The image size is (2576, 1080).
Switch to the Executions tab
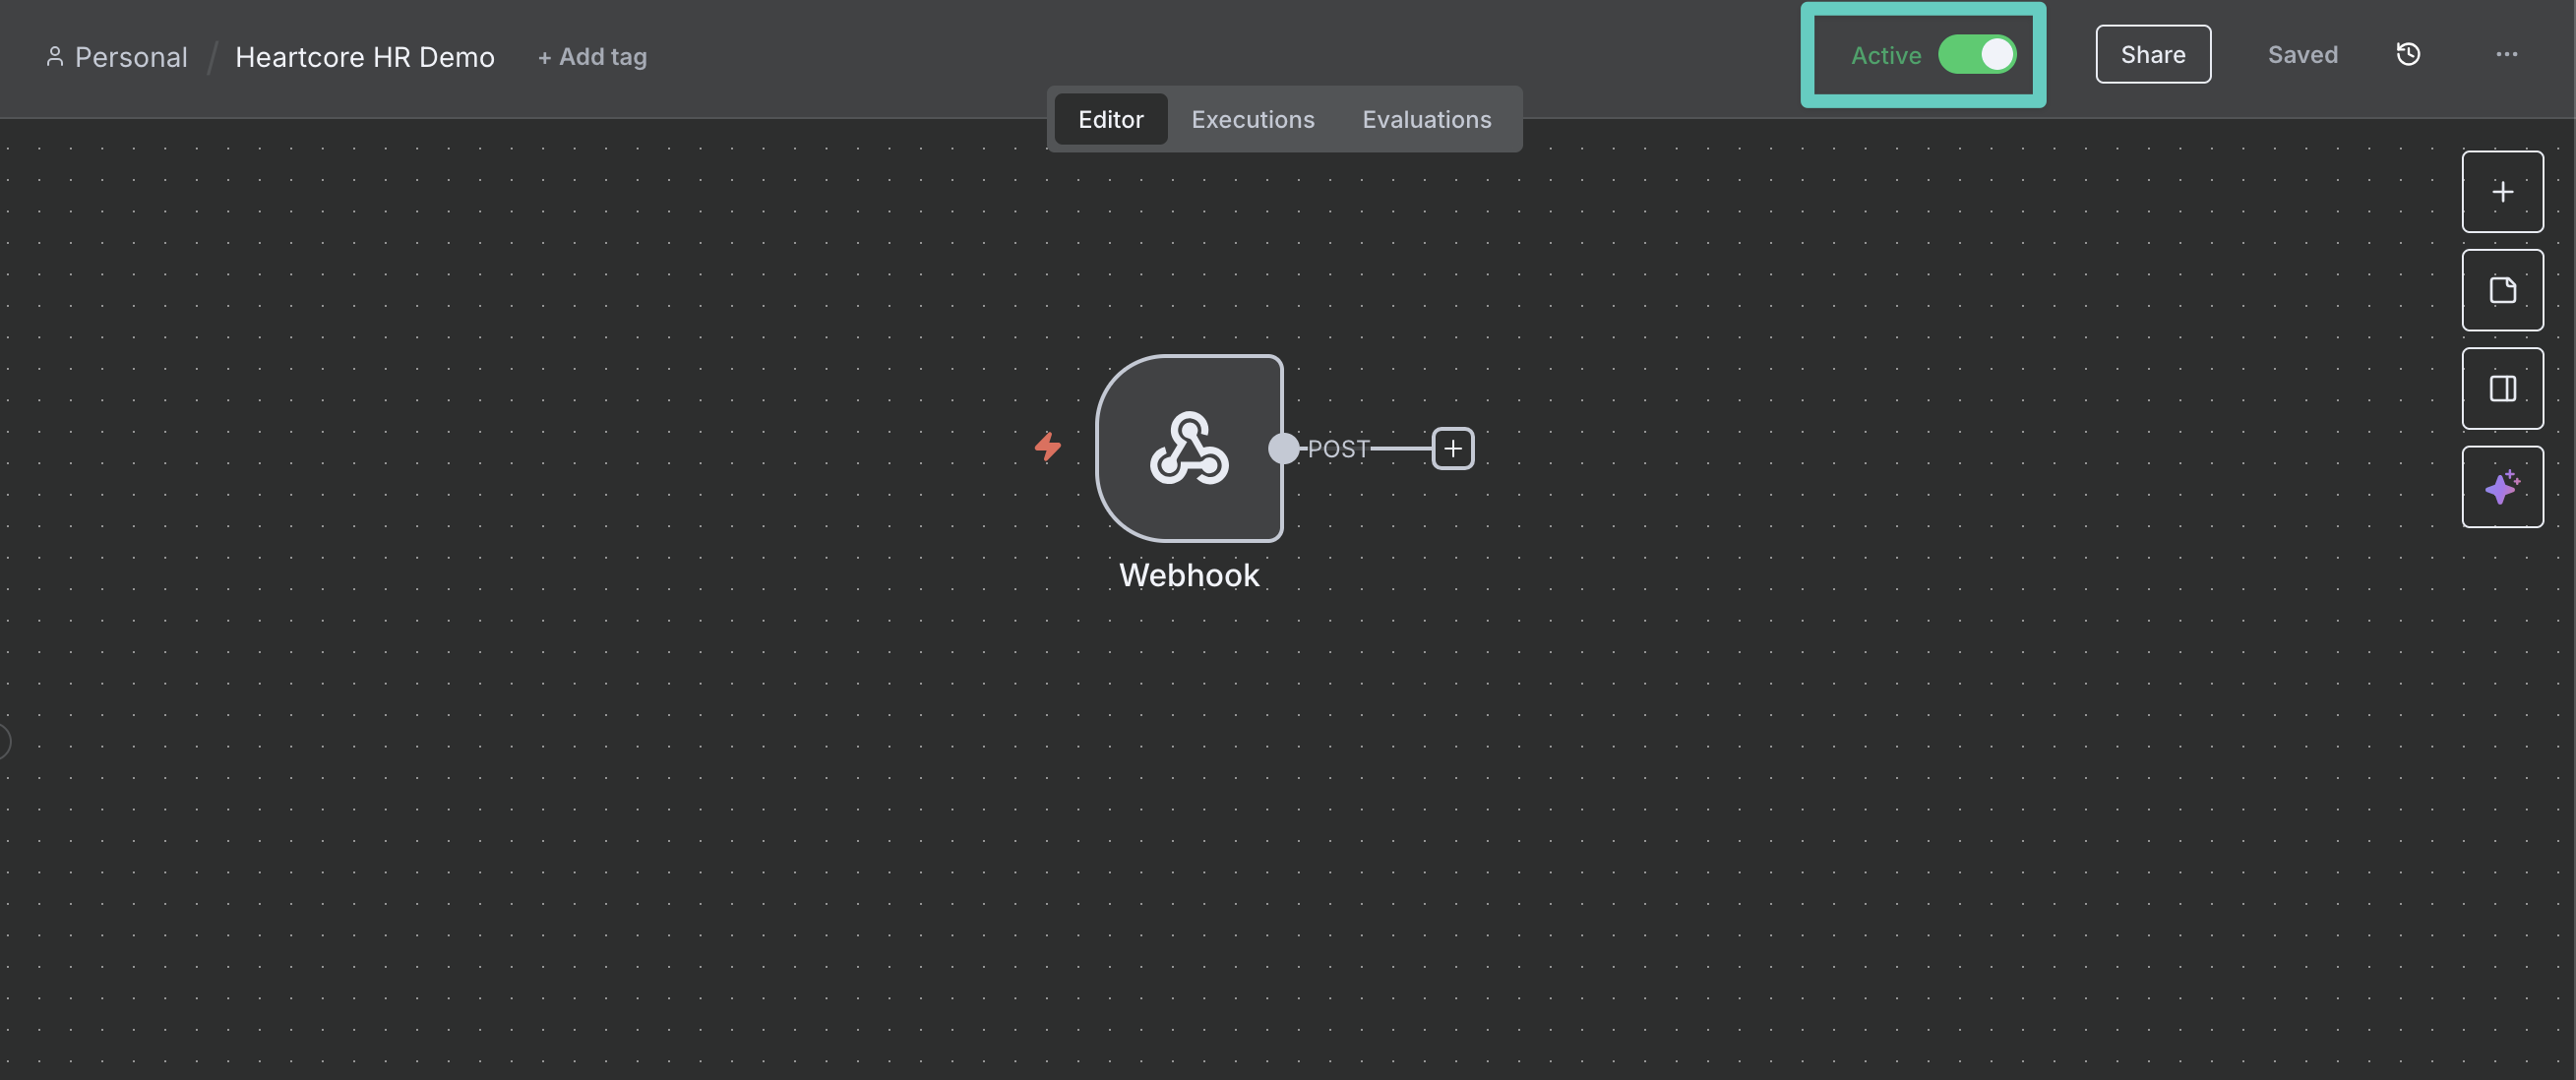1252,119
